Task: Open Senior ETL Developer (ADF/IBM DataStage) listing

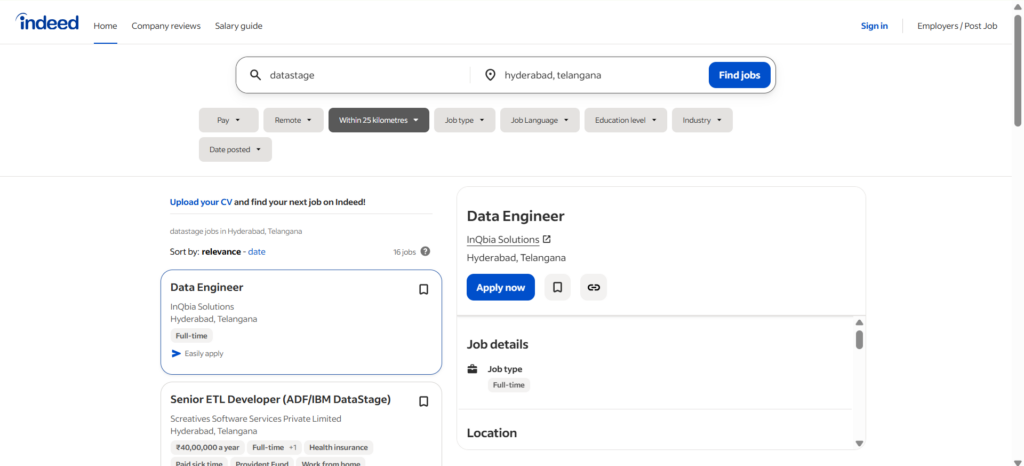Action: coord(280,399)
